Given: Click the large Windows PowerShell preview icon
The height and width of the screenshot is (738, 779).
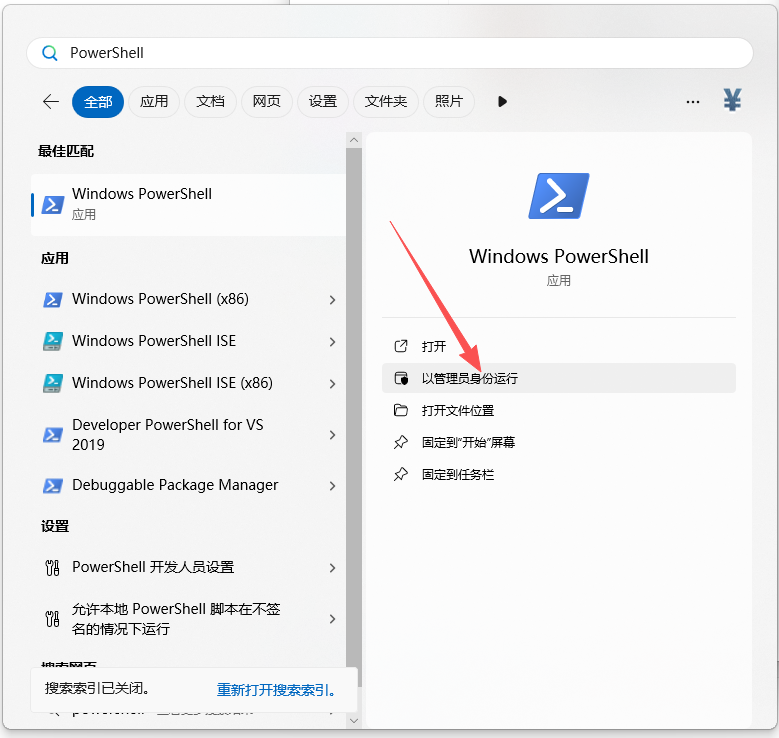Looking at the screenshot, I should point(558,196).
